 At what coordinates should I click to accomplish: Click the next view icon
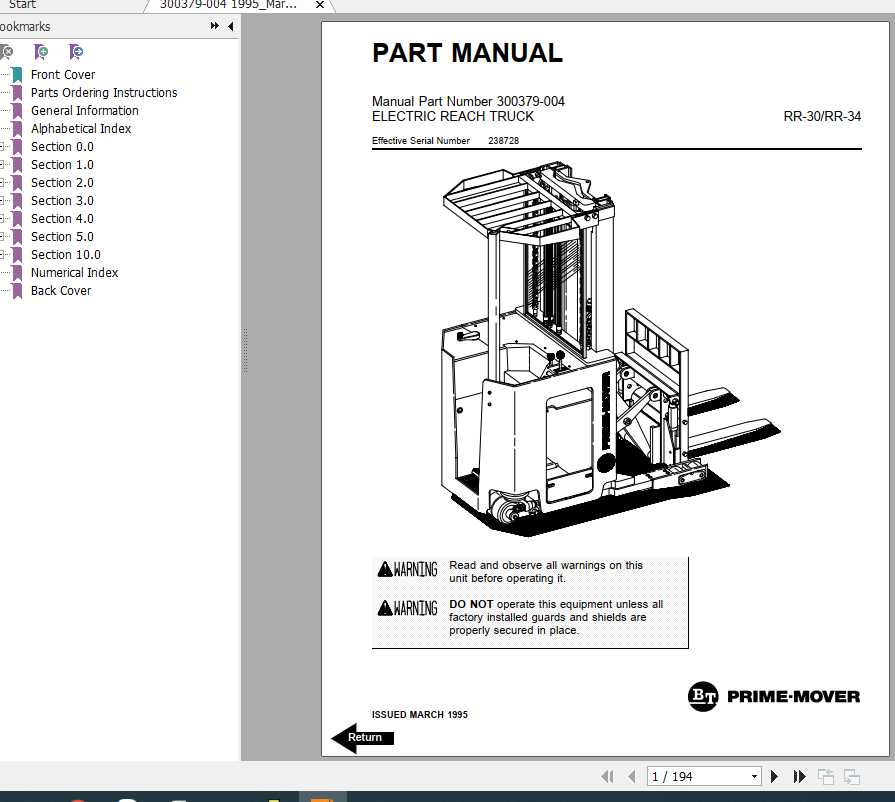[x=852, y=776]
